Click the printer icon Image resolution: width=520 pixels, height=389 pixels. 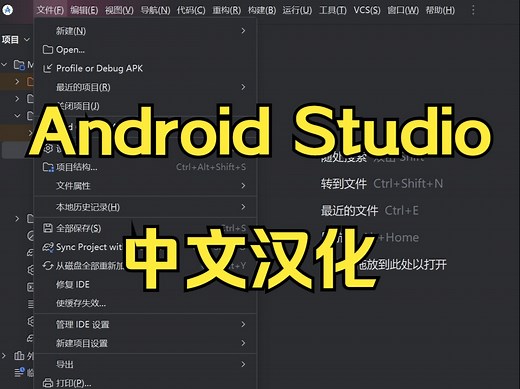click(x=48, y=383)
